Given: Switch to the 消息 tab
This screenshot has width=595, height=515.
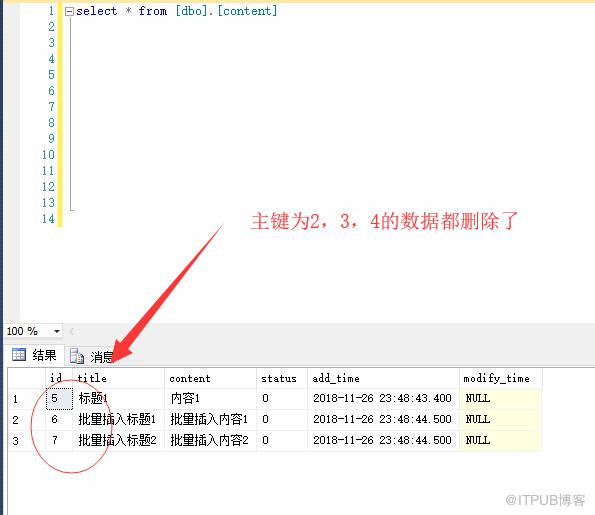Looking at the screenshot, I should (93, 356).
